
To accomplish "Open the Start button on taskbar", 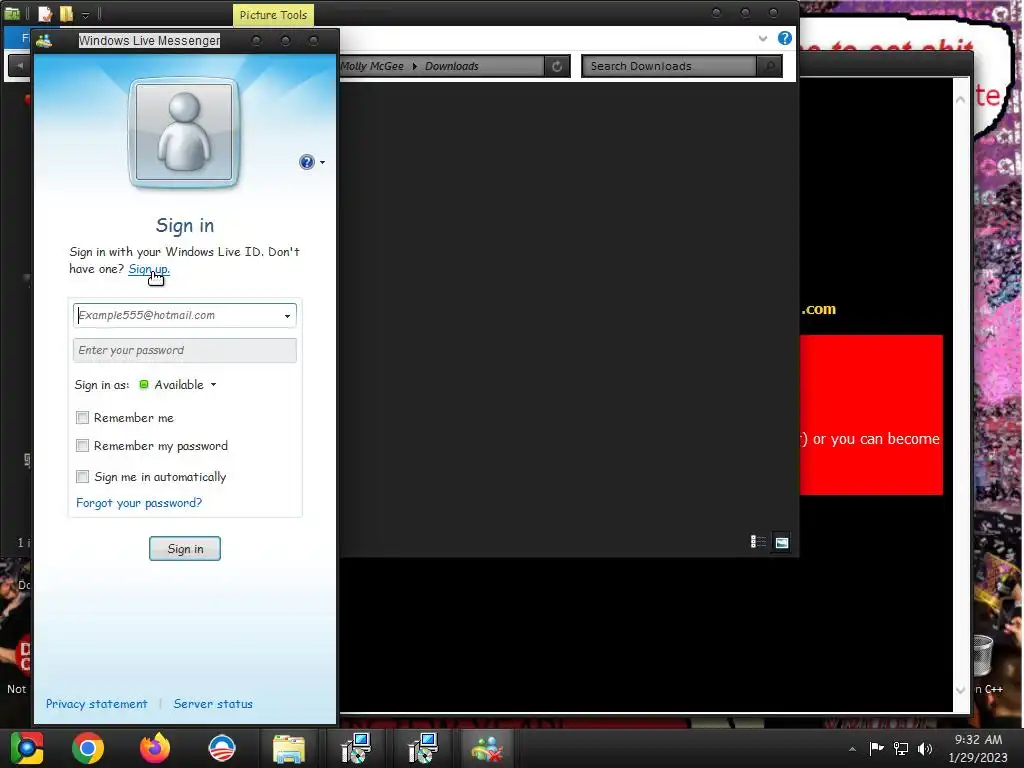I will [27, 748].
